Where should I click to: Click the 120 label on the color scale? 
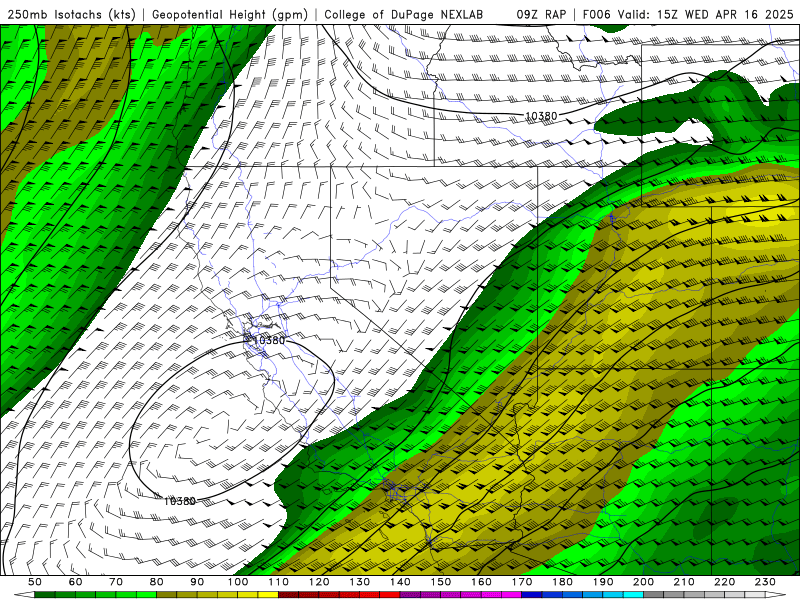point(319,582)
